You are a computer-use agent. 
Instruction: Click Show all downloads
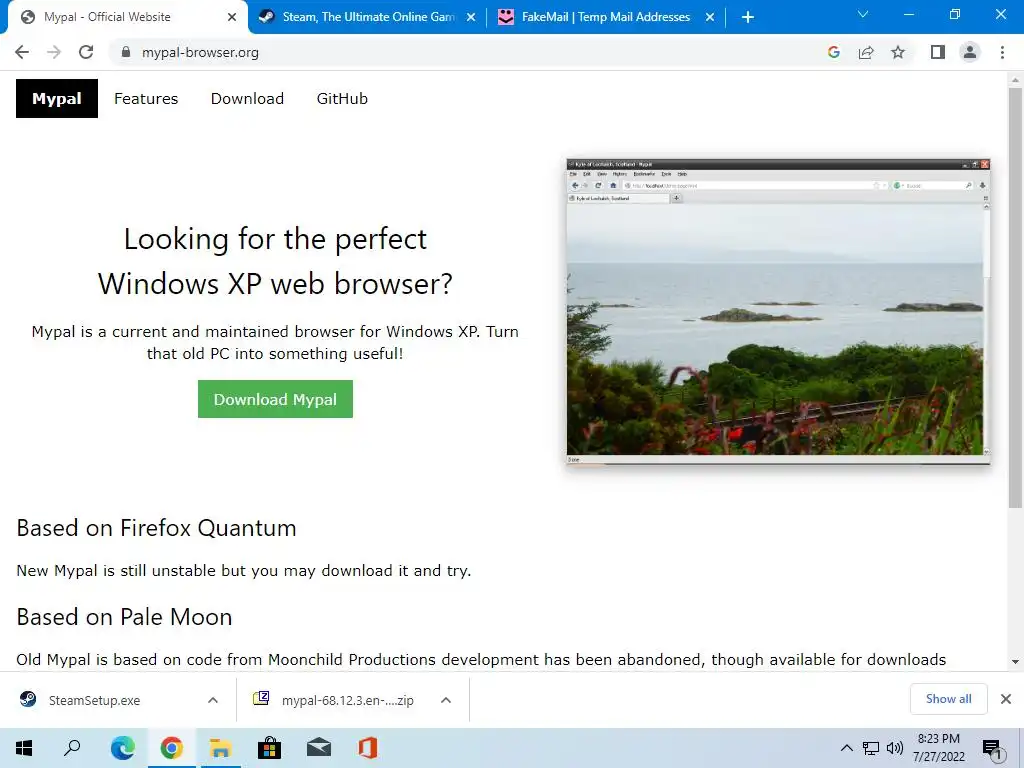(948, 699)
